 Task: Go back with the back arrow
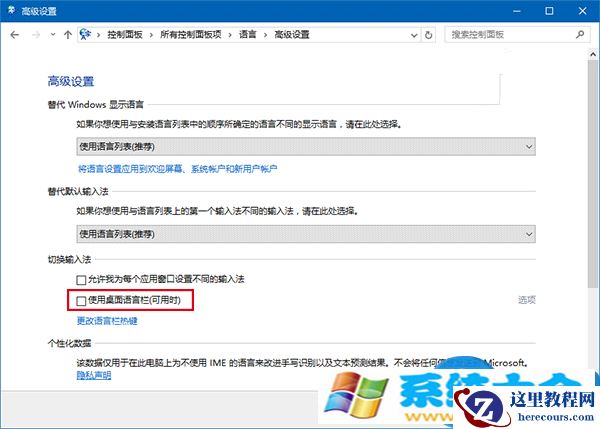point(15,35)
